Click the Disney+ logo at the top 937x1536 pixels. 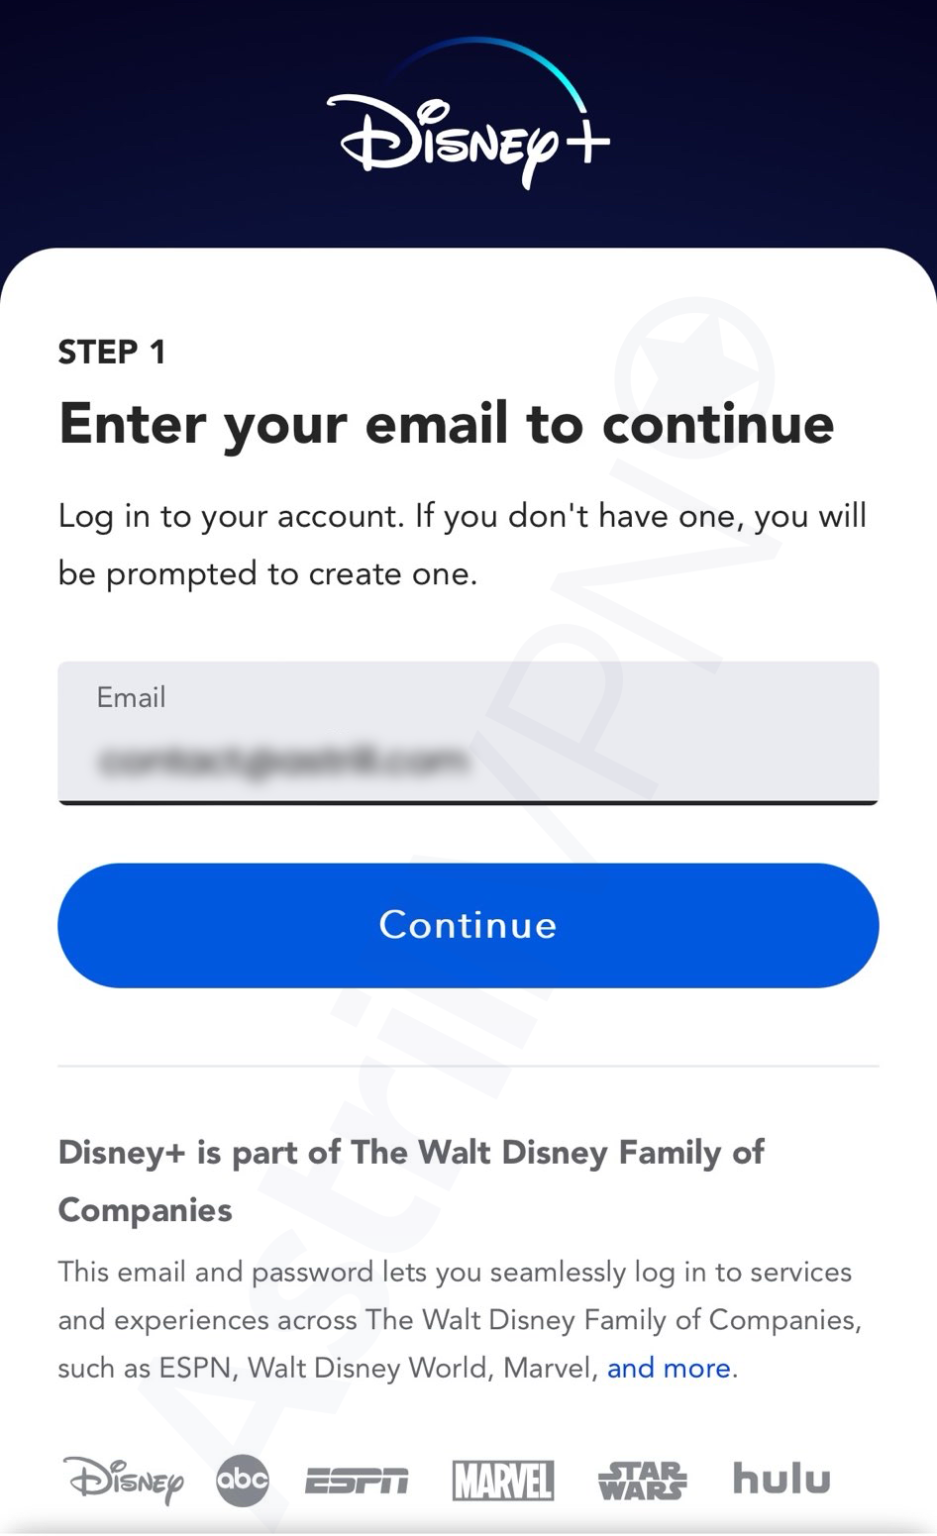click(468, 135)
